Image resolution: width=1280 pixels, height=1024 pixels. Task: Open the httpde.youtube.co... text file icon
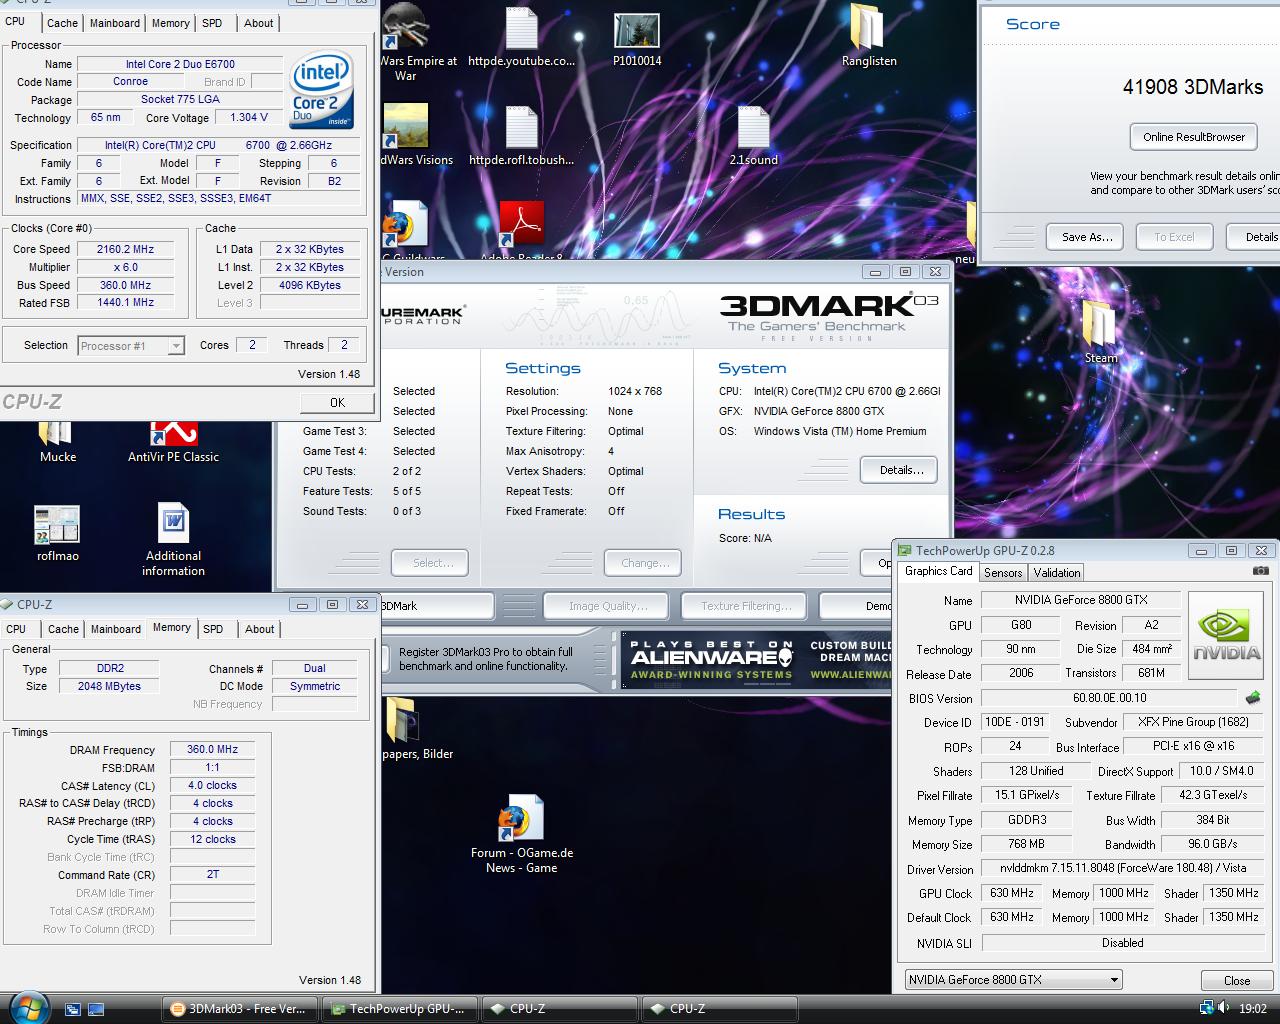(x=521, y=35)
